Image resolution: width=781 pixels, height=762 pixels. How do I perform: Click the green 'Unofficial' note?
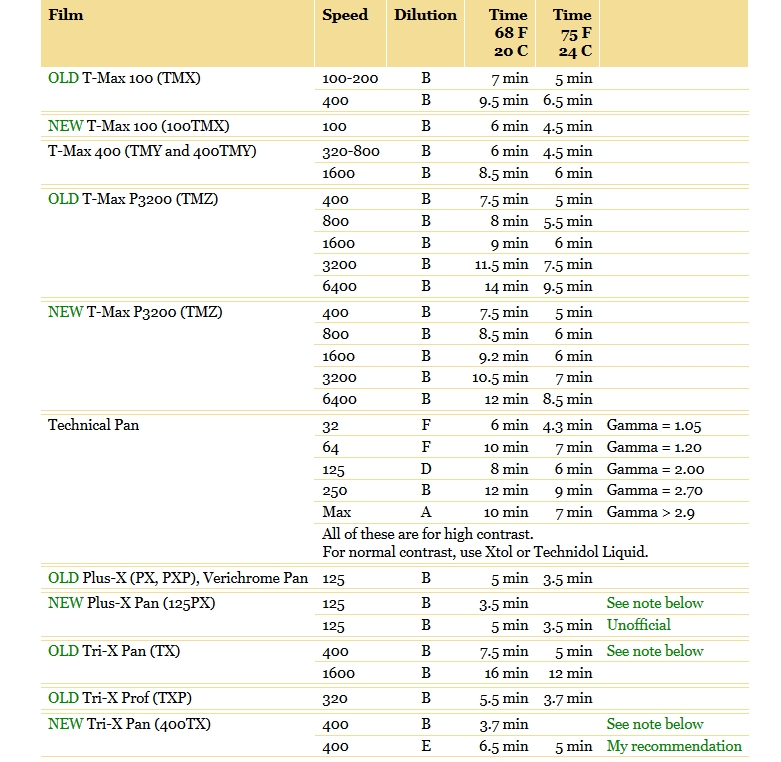click(x=638, y=625)
